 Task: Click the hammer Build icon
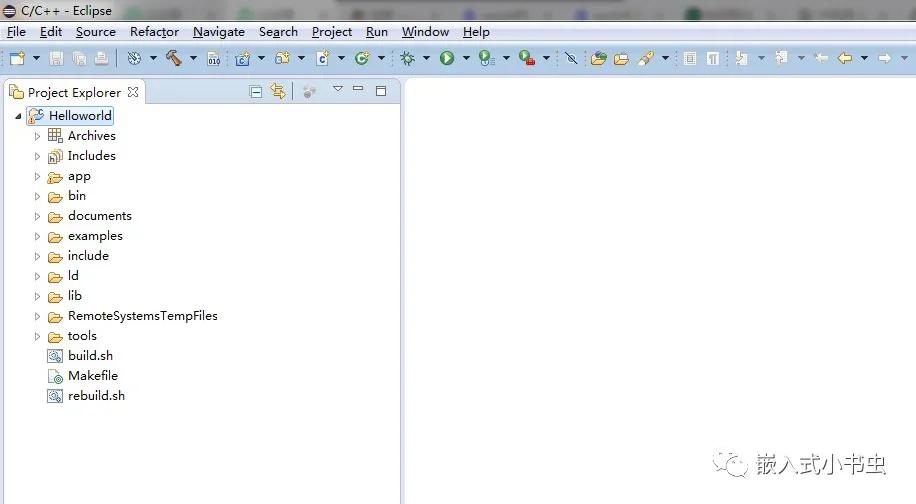(174, 58)
